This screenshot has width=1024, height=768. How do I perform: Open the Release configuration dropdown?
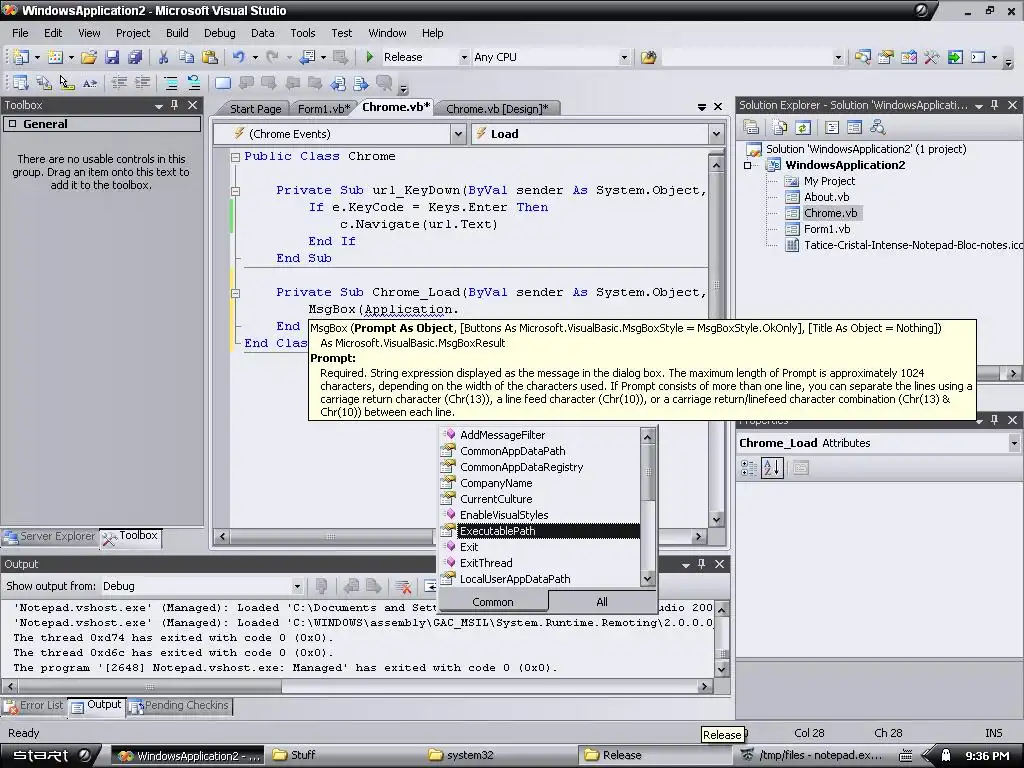[464, 57]
